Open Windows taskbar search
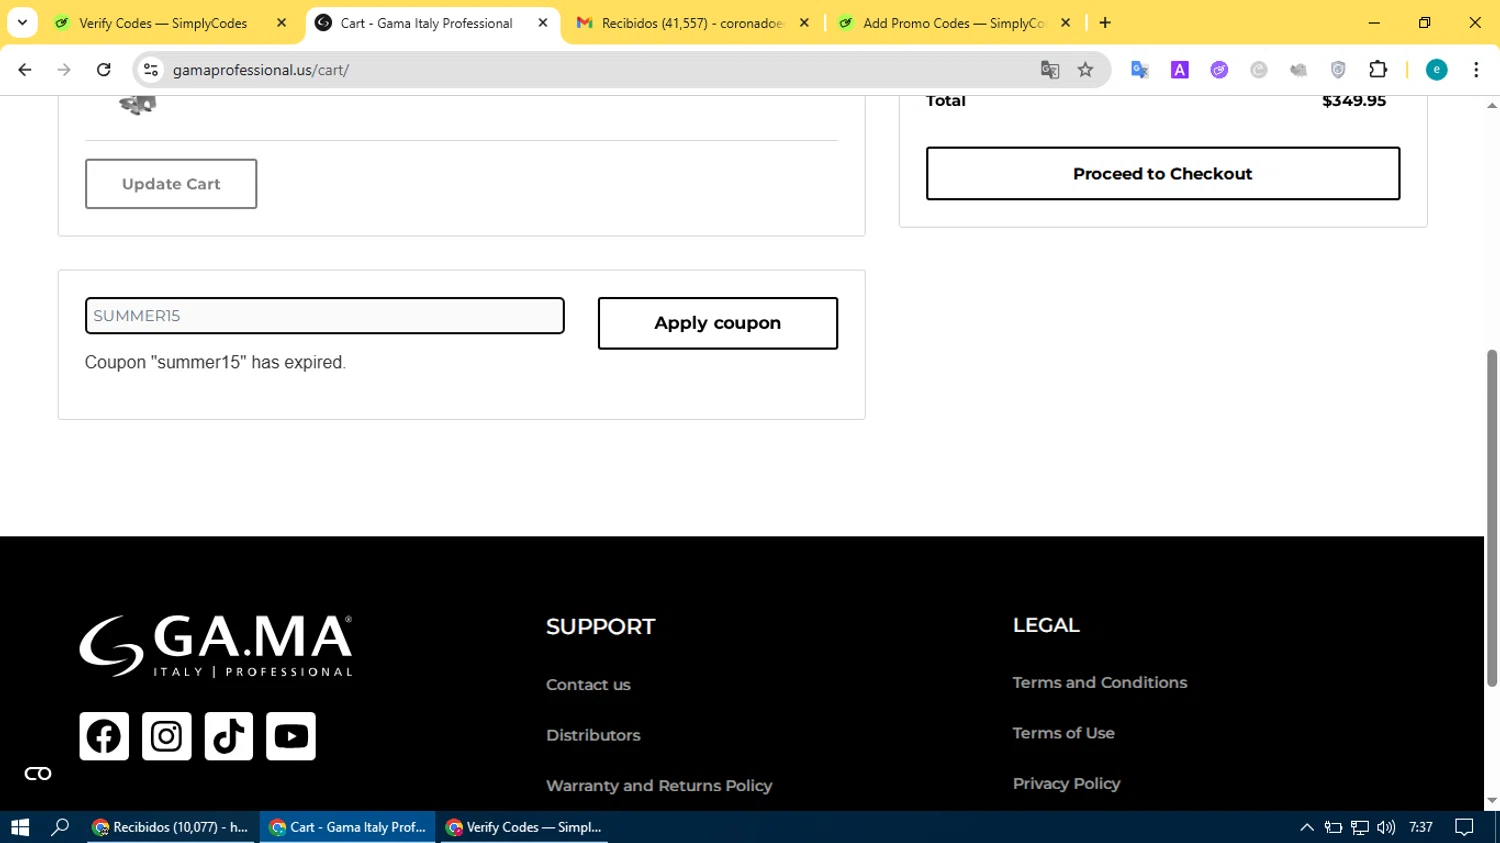 click(x=60, y=827)
